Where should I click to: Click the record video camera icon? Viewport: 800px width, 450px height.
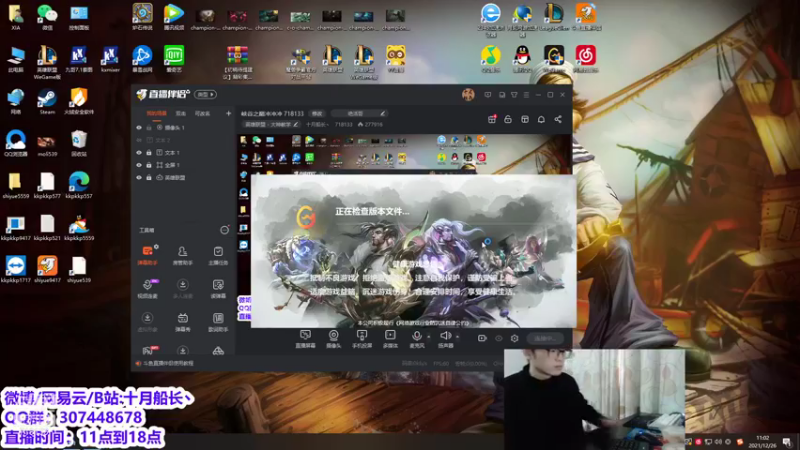coord(482,338)
